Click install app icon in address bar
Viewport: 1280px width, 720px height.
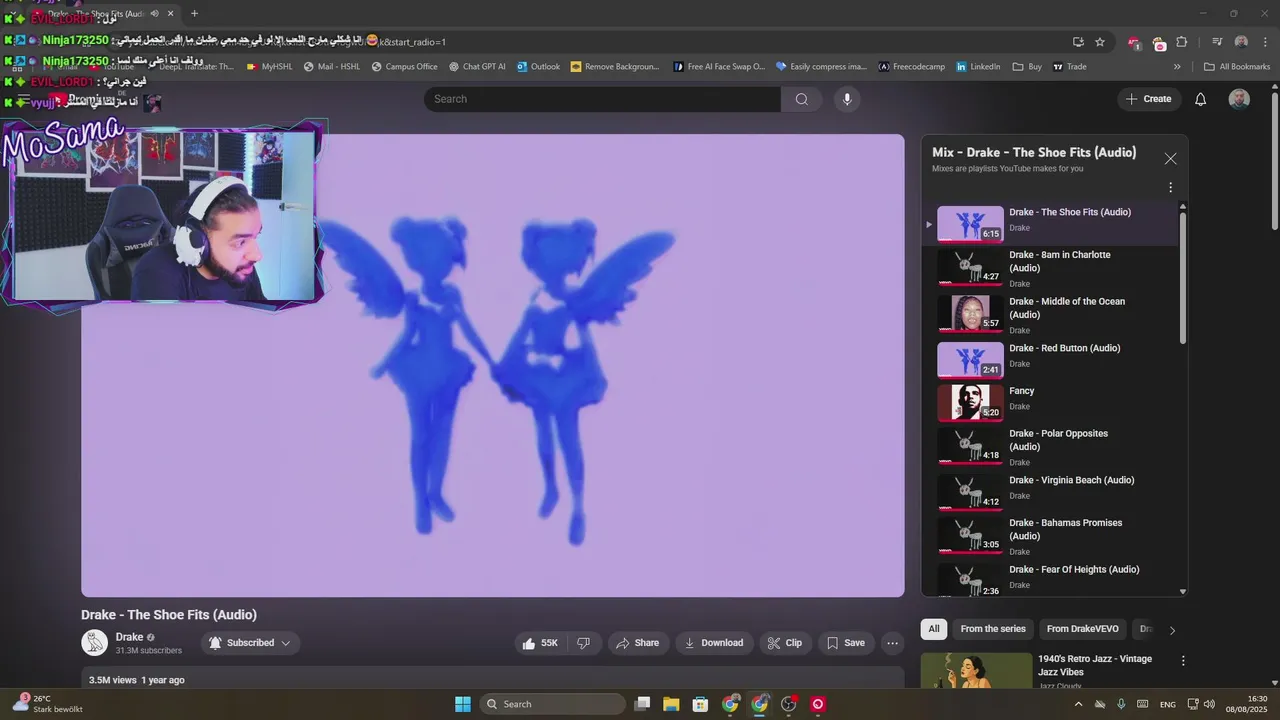1078,42
